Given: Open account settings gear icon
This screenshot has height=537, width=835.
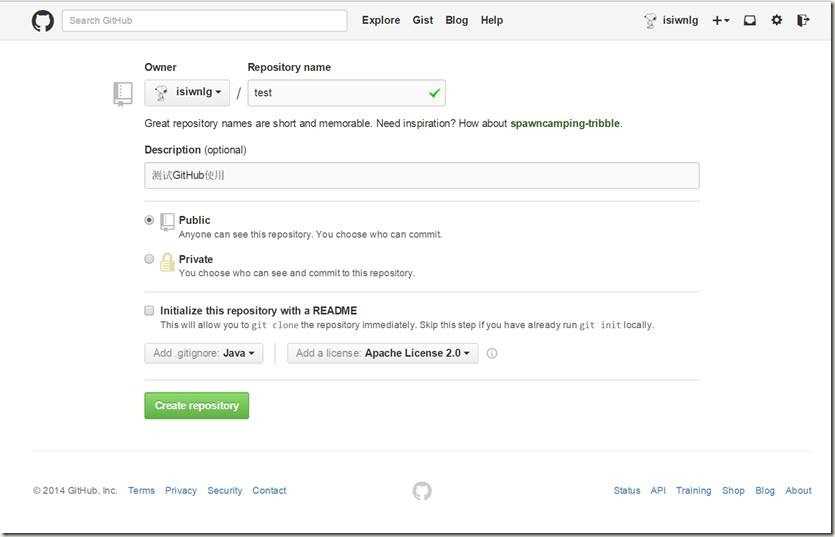Looking at the screenshot, I should point(777,20).
